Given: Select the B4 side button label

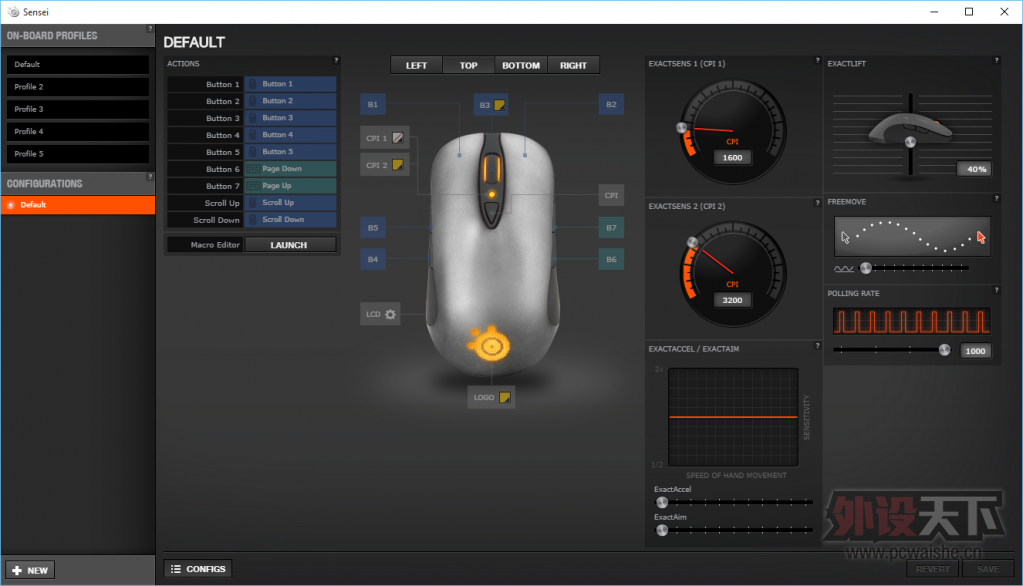Looking at the screenshot, I should click(373, 259).
